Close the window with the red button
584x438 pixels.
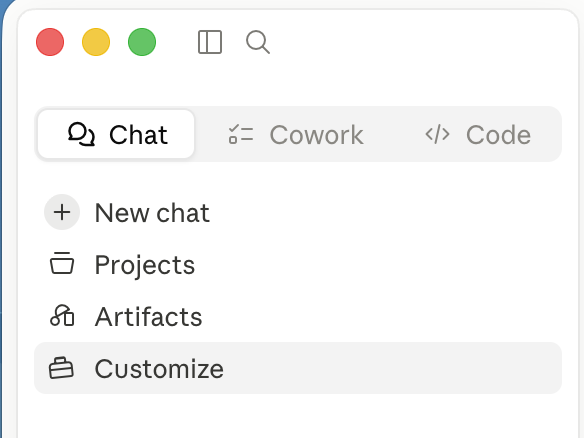[x=50, y=42]
